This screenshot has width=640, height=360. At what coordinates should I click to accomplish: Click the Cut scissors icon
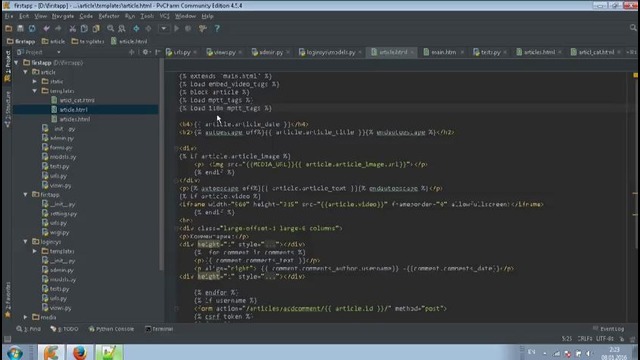pyautogui.click(x=72, y=29)
